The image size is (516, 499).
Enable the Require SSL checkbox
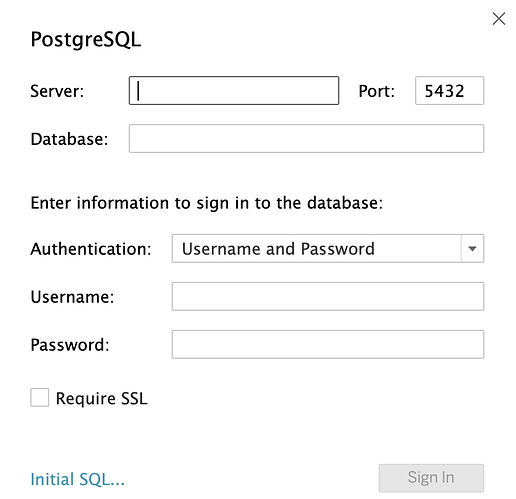point(40,397)
